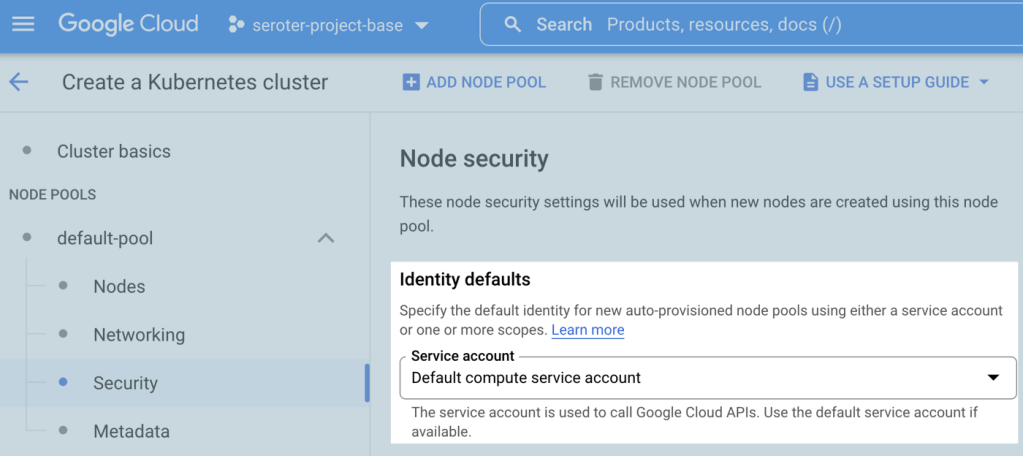Viewport: 1023px width, 456px height.
Task: Click the Google Cloud logo
Action: (128, 23)
